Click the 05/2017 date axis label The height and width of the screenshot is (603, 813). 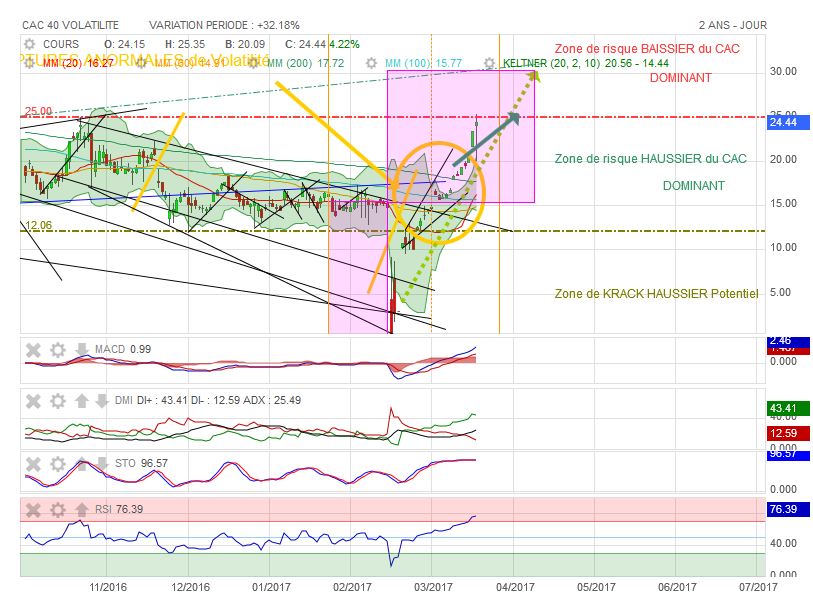[x=596, y=587]
